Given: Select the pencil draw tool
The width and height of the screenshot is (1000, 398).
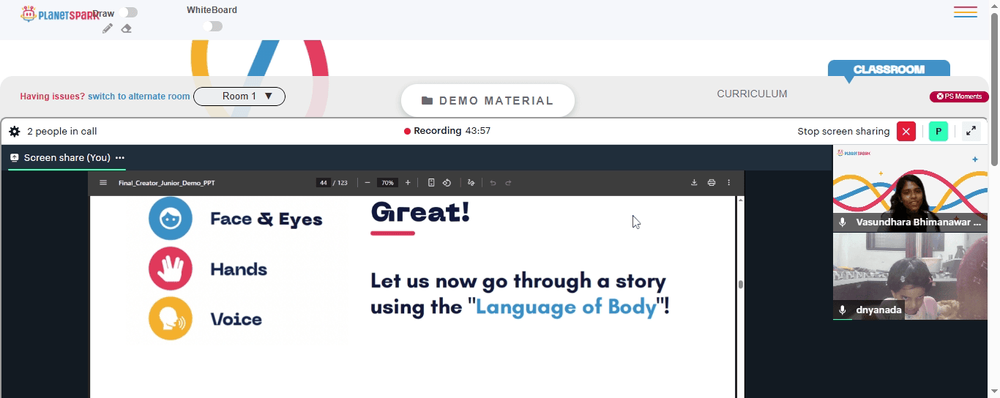Looking at the screenshot, I should pyautogui.click(x=107, y=28).
